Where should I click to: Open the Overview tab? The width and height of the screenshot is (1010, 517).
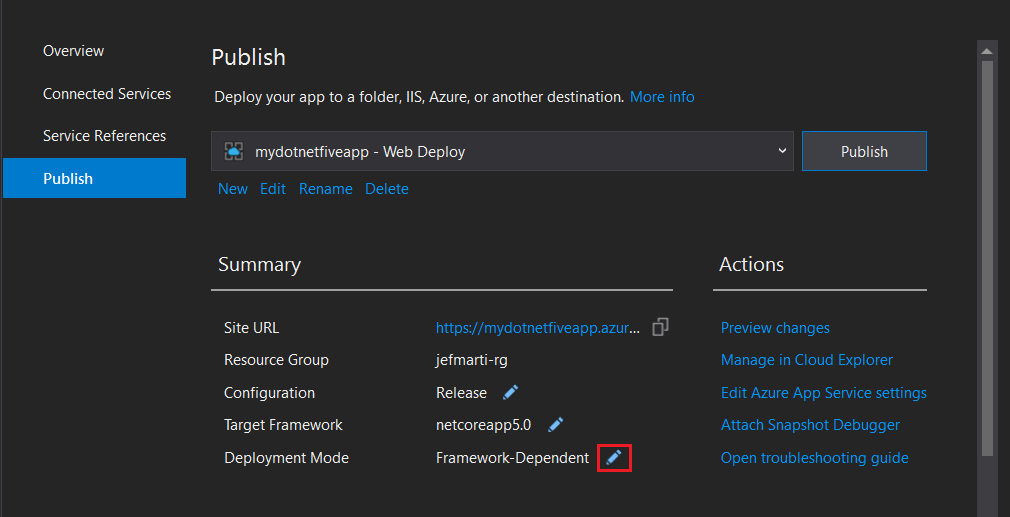coord(73,51)
